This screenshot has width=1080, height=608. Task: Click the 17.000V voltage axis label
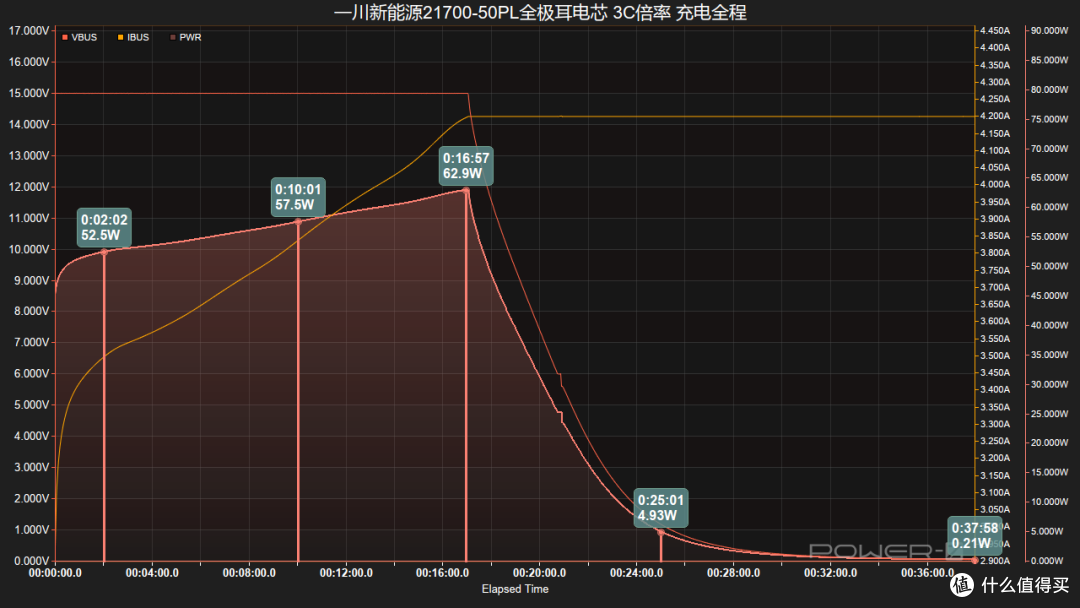point(29,31)
